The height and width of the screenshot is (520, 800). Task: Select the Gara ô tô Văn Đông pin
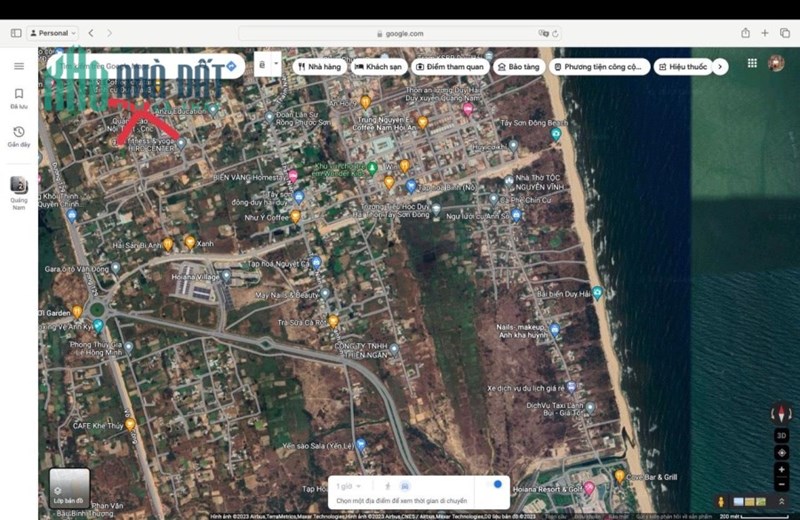click(x=116, y=267)
